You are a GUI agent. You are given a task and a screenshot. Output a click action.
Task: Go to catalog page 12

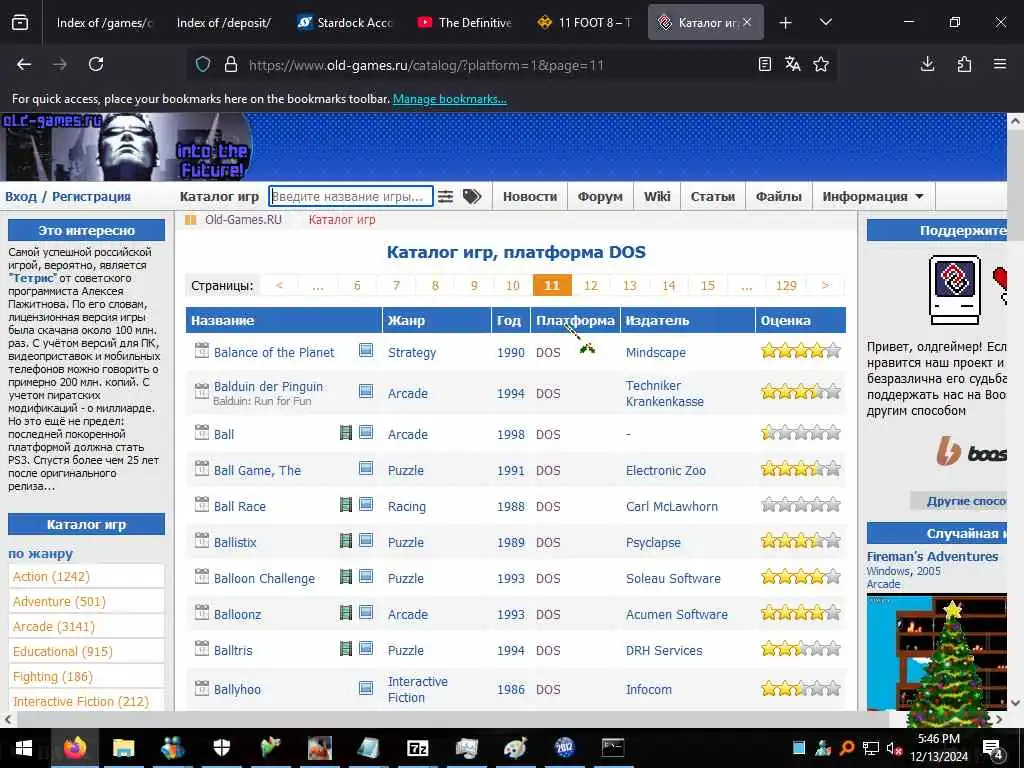[x=591, y=285]
